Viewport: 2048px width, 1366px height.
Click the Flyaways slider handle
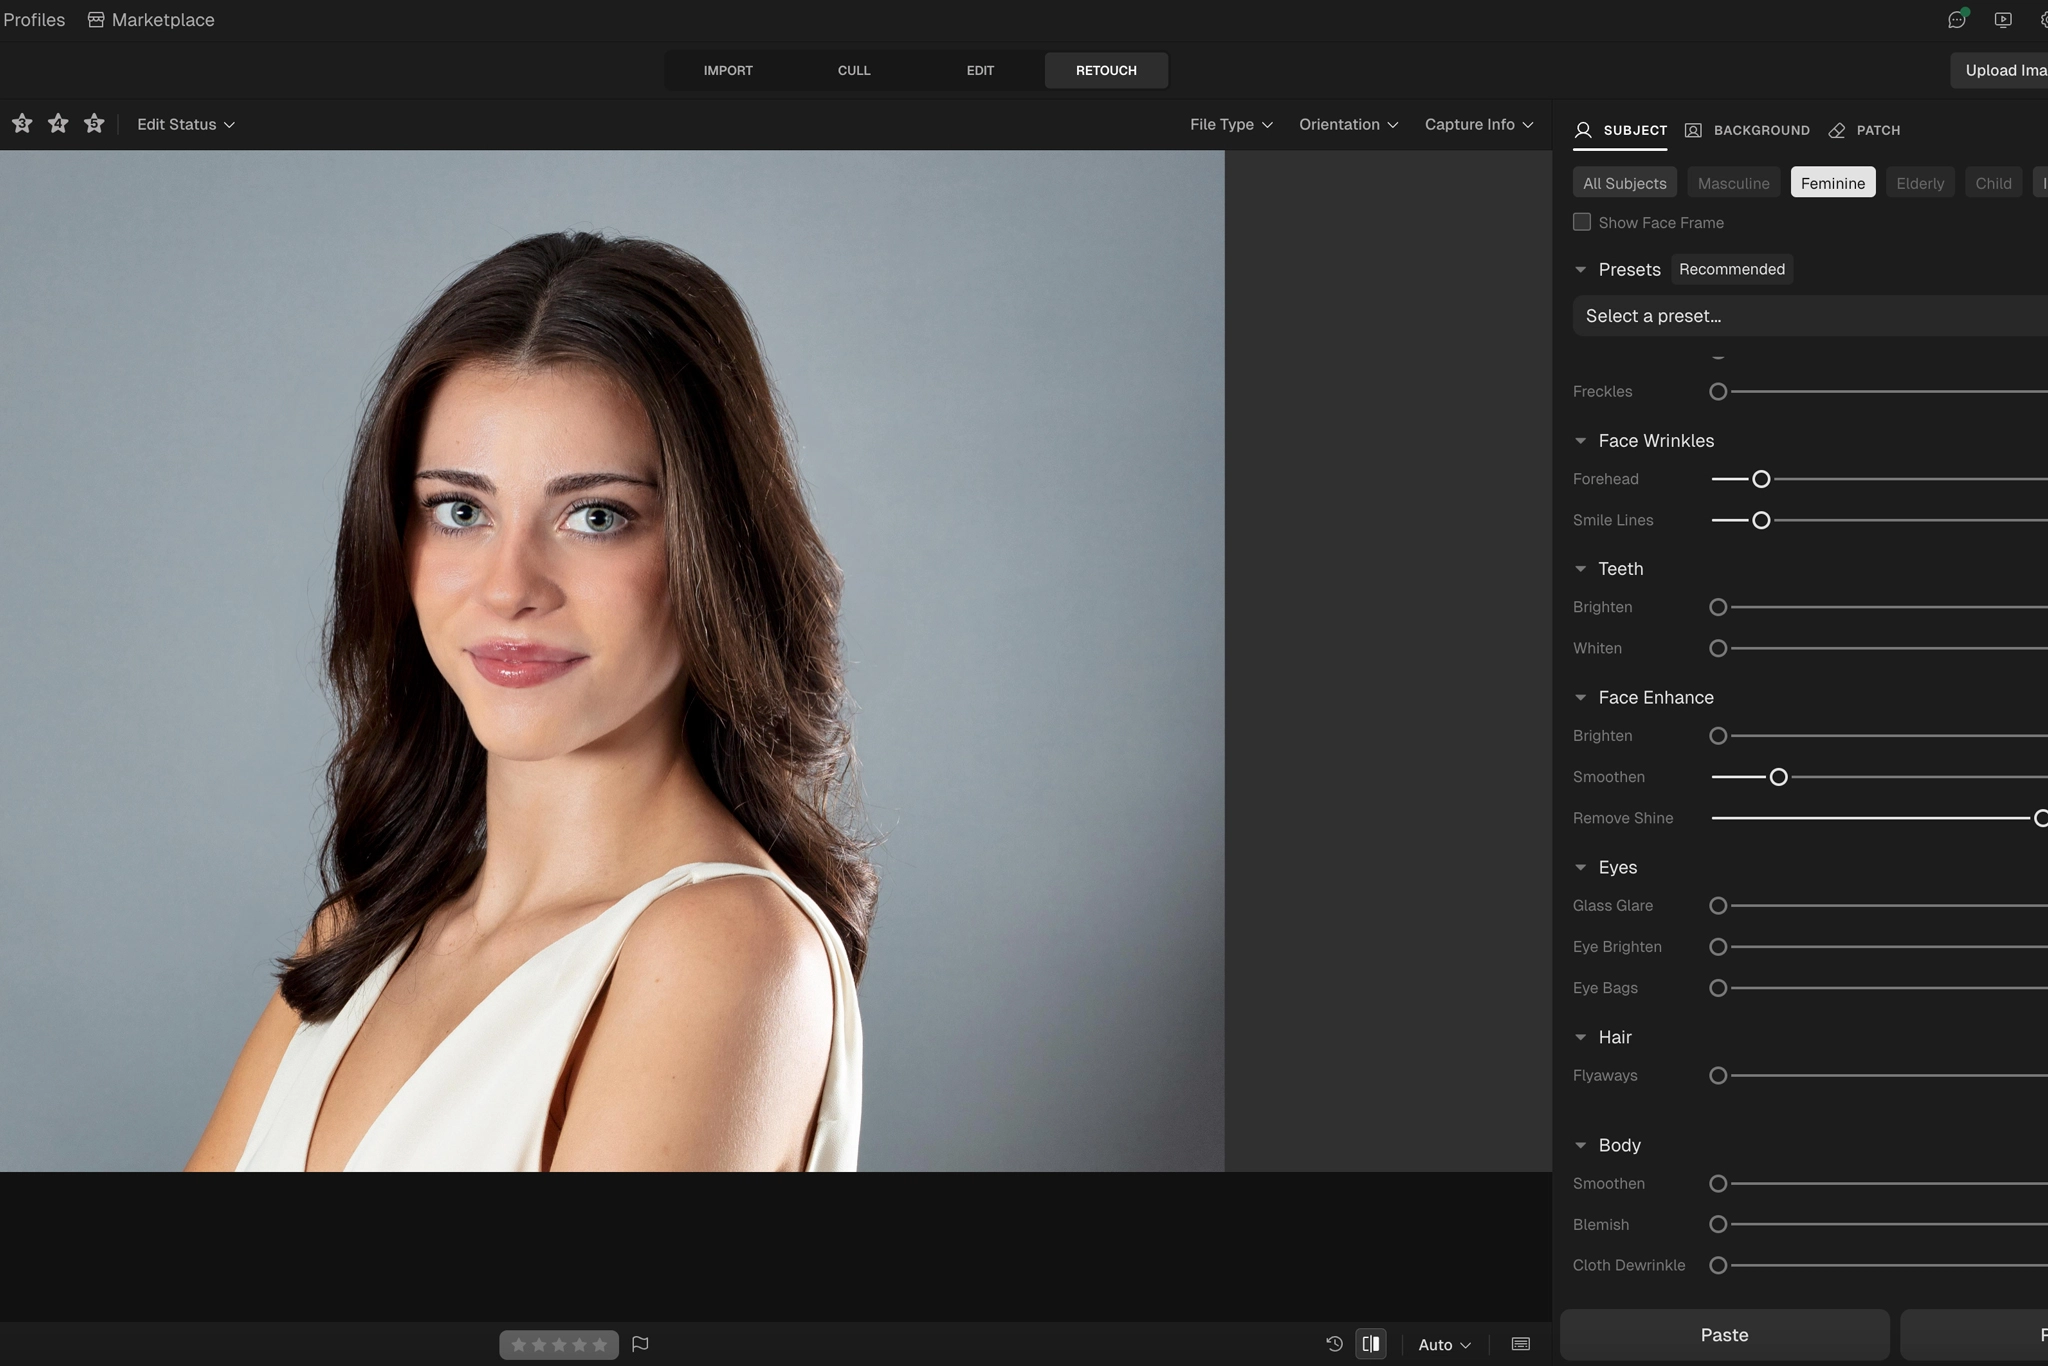(x=1718, y=1076)
